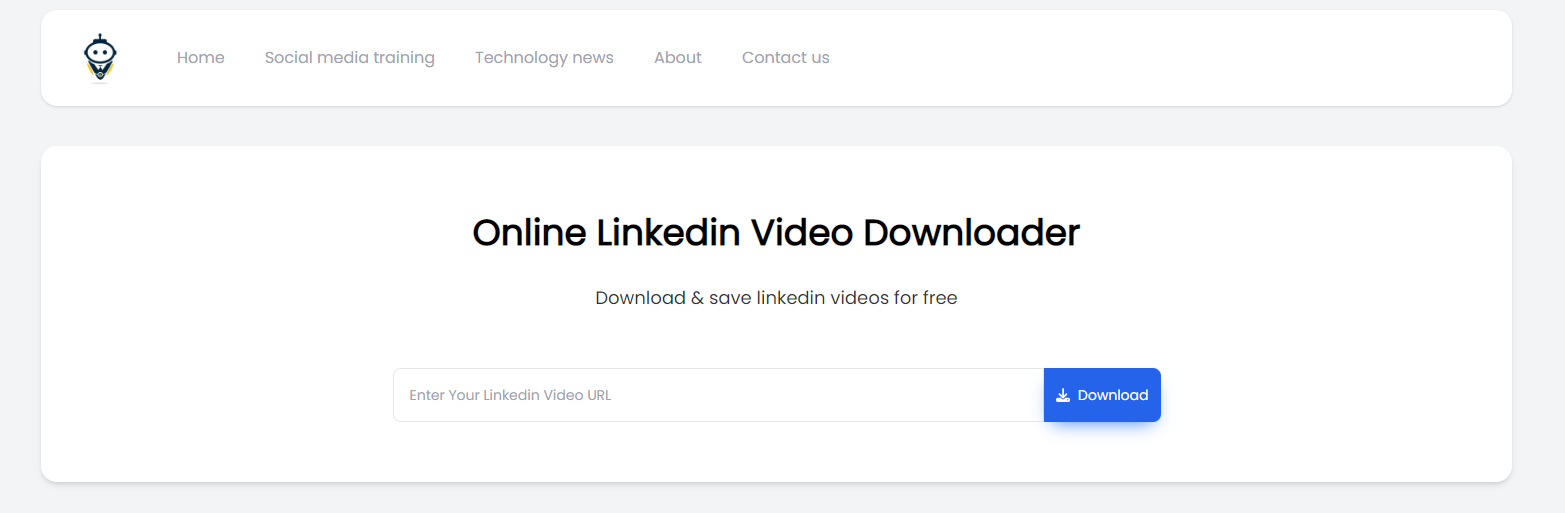Open the Home menu link
The image size is (1565, 513).
coord(201,58)
